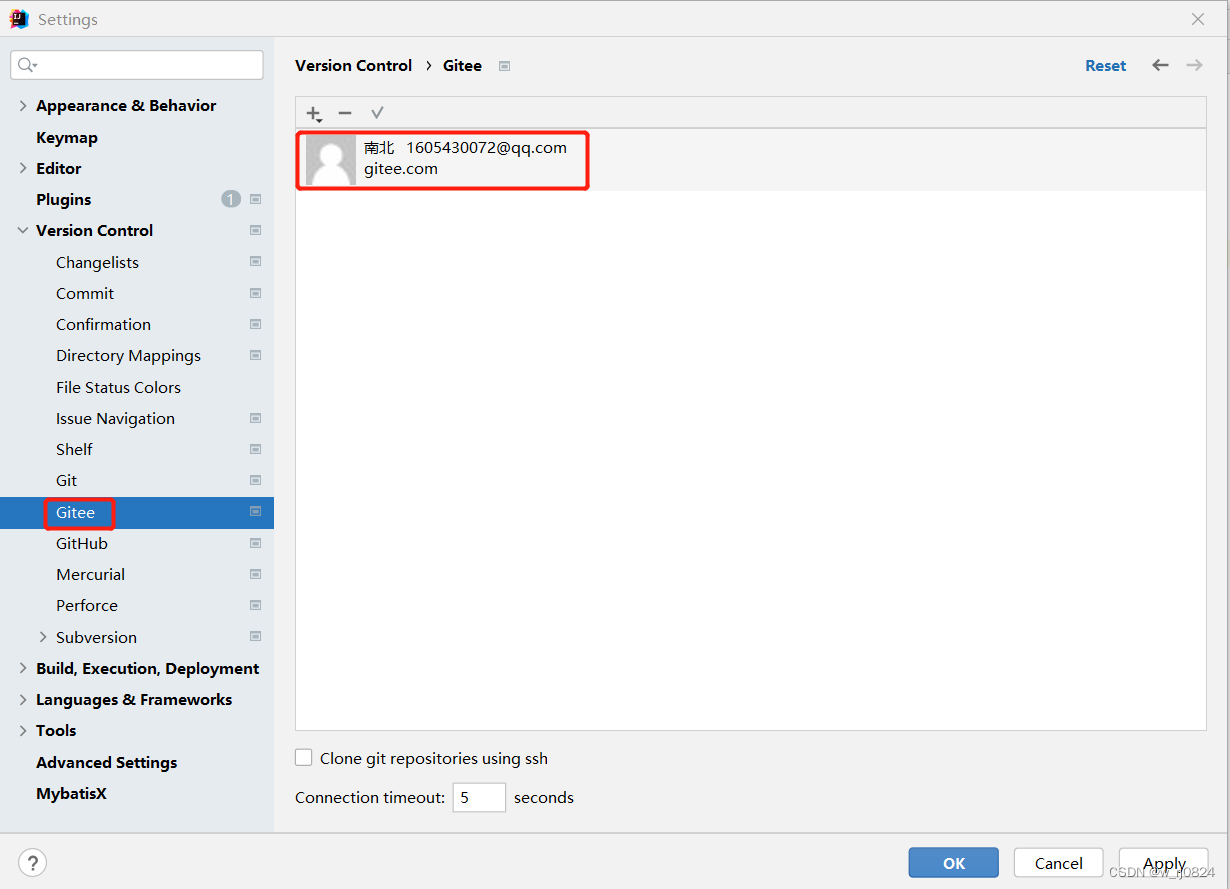Open the Directory Mappings item
Viewport: 1230px width, 889px height.
click(128, 355)
